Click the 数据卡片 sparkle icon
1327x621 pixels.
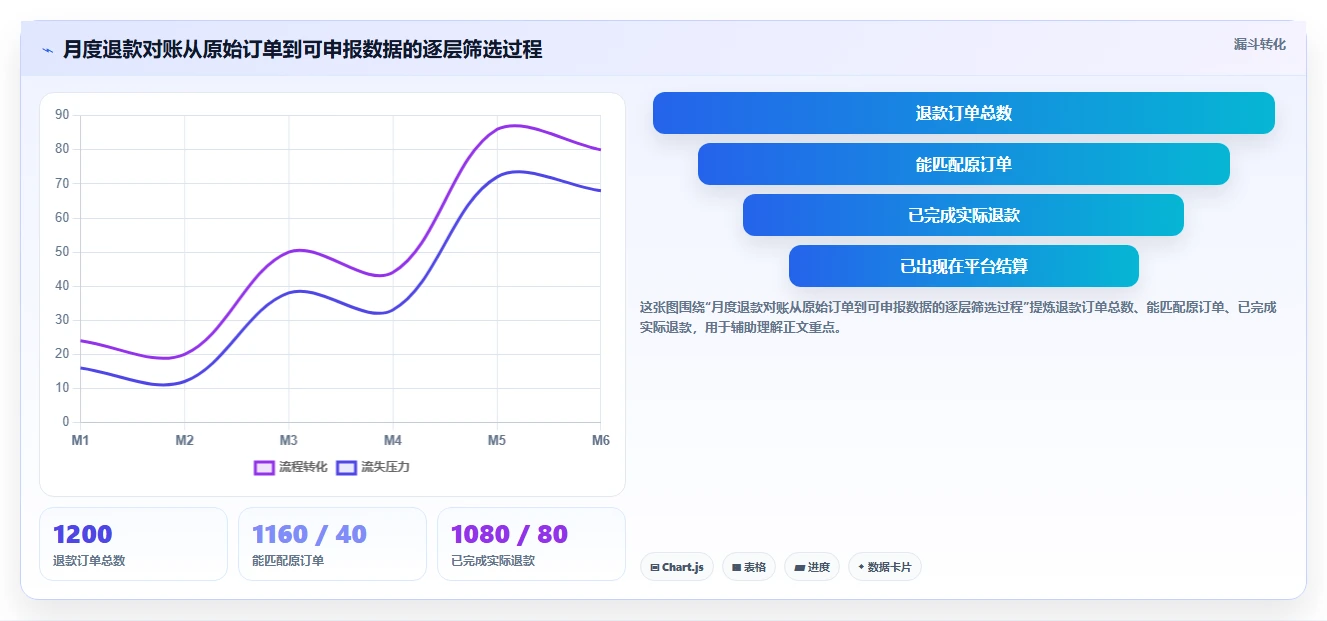point(861,567)
